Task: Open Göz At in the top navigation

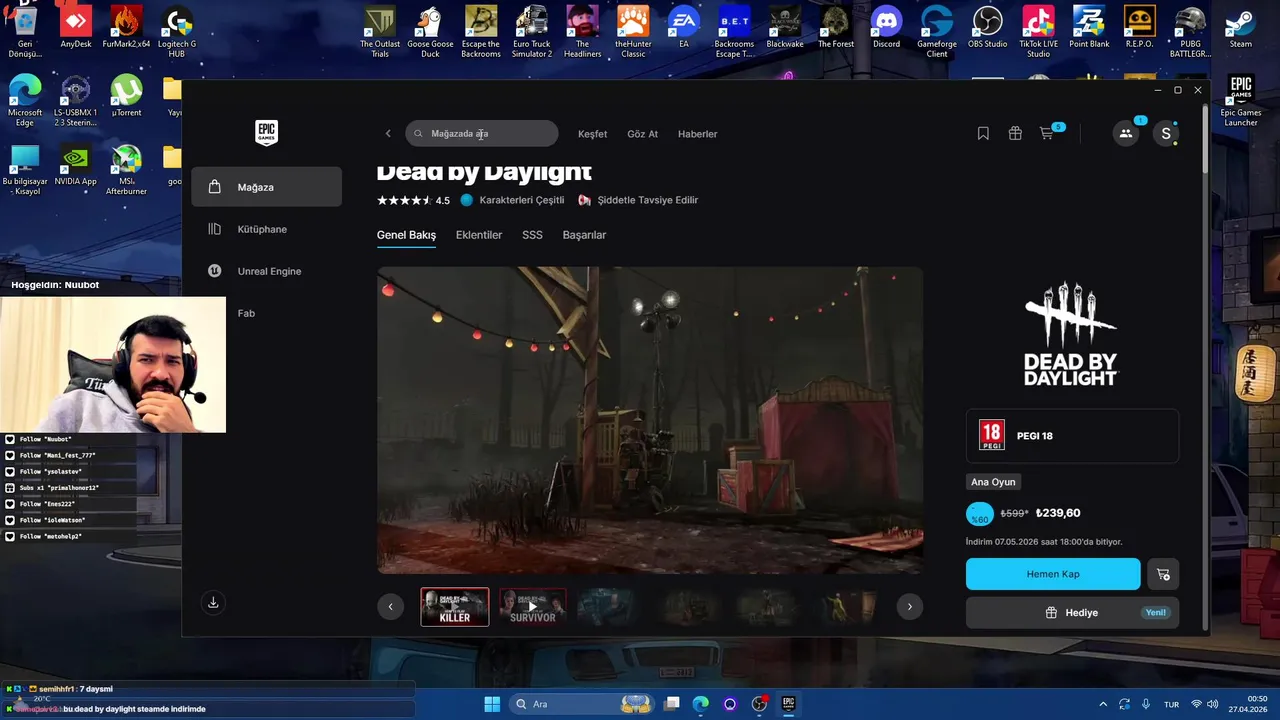Action: [642, 134]
